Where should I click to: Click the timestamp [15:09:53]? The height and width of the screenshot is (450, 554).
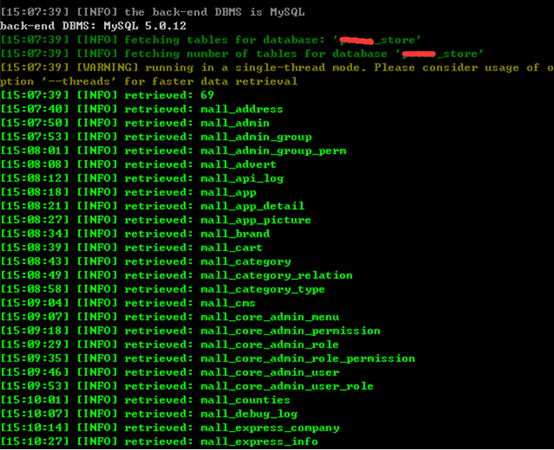(35, 386)
